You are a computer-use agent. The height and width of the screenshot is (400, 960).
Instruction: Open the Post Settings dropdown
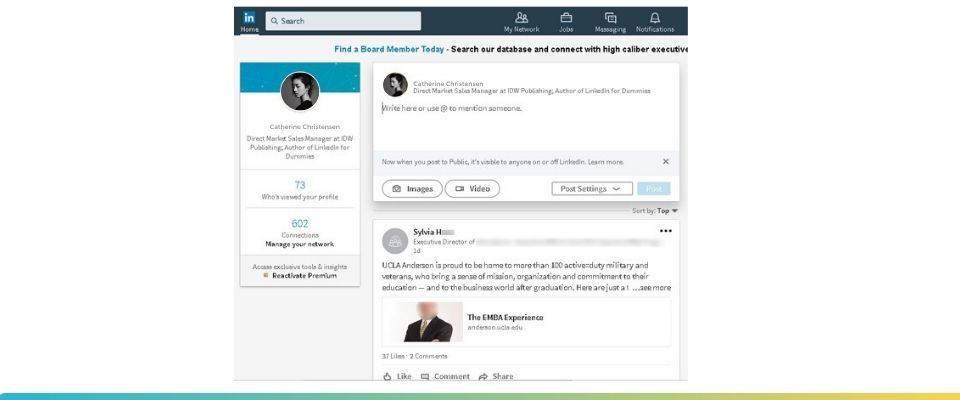(592, 189)
